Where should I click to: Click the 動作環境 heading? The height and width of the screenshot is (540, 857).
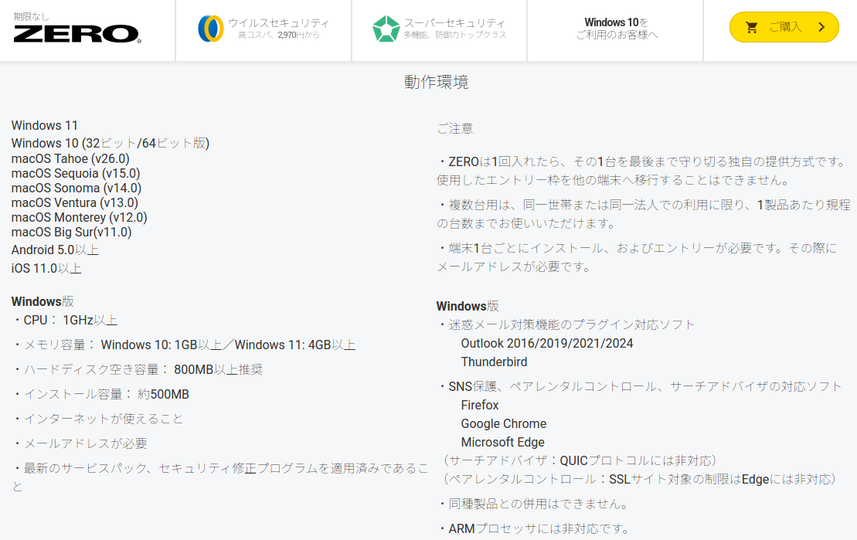tap(436, 82)
